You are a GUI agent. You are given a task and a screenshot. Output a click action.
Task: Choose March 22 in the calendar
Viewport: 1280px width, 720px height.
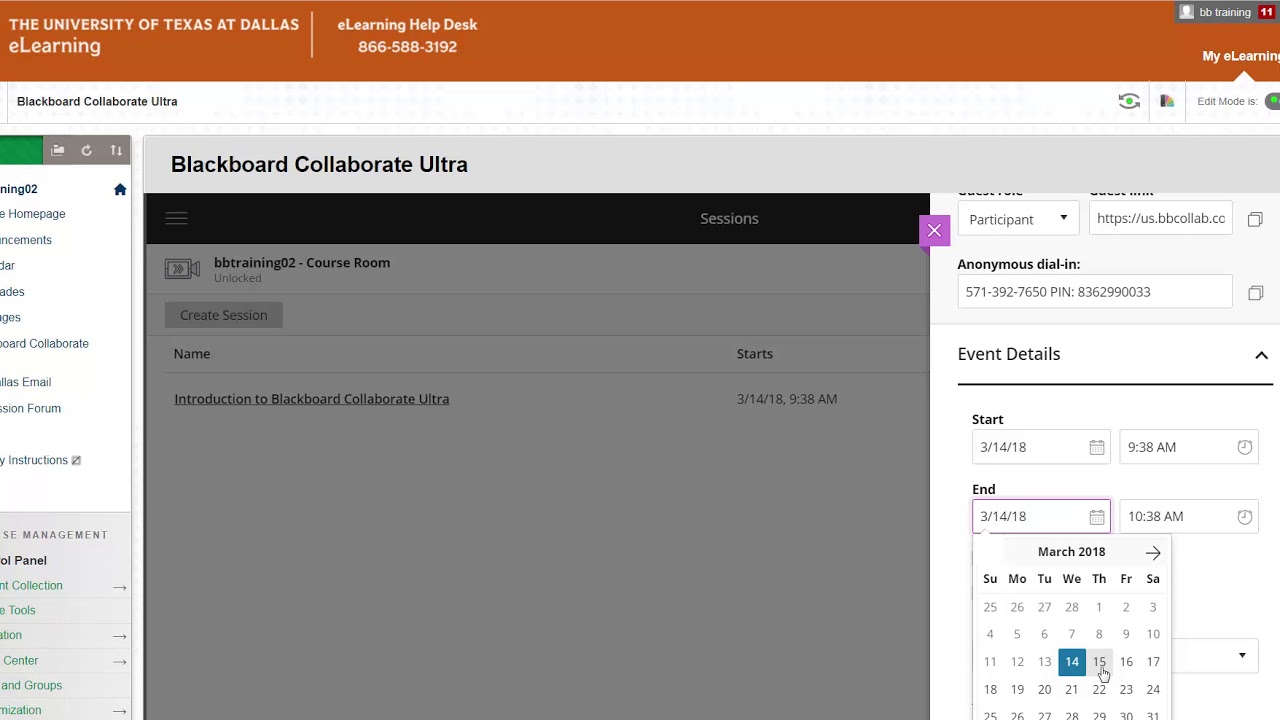(1099, 689)
